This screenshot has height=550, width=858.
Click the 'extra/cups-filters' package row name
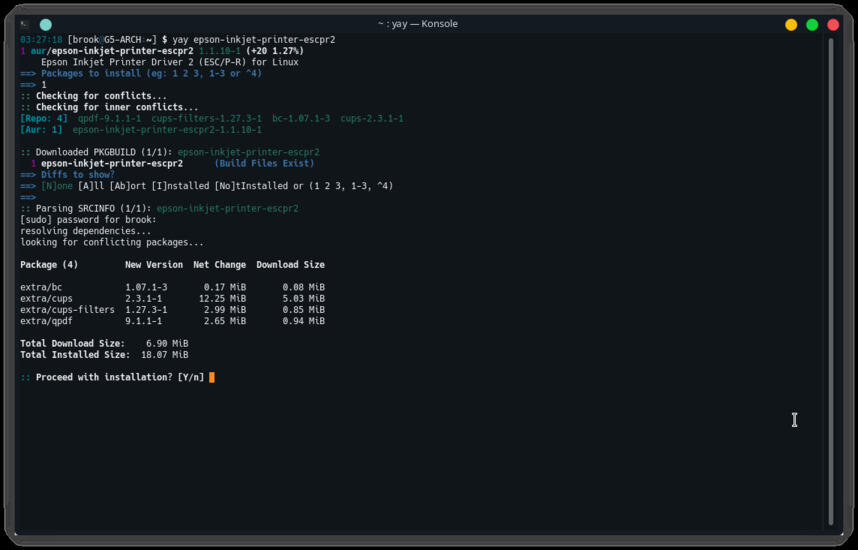point(67,310)
